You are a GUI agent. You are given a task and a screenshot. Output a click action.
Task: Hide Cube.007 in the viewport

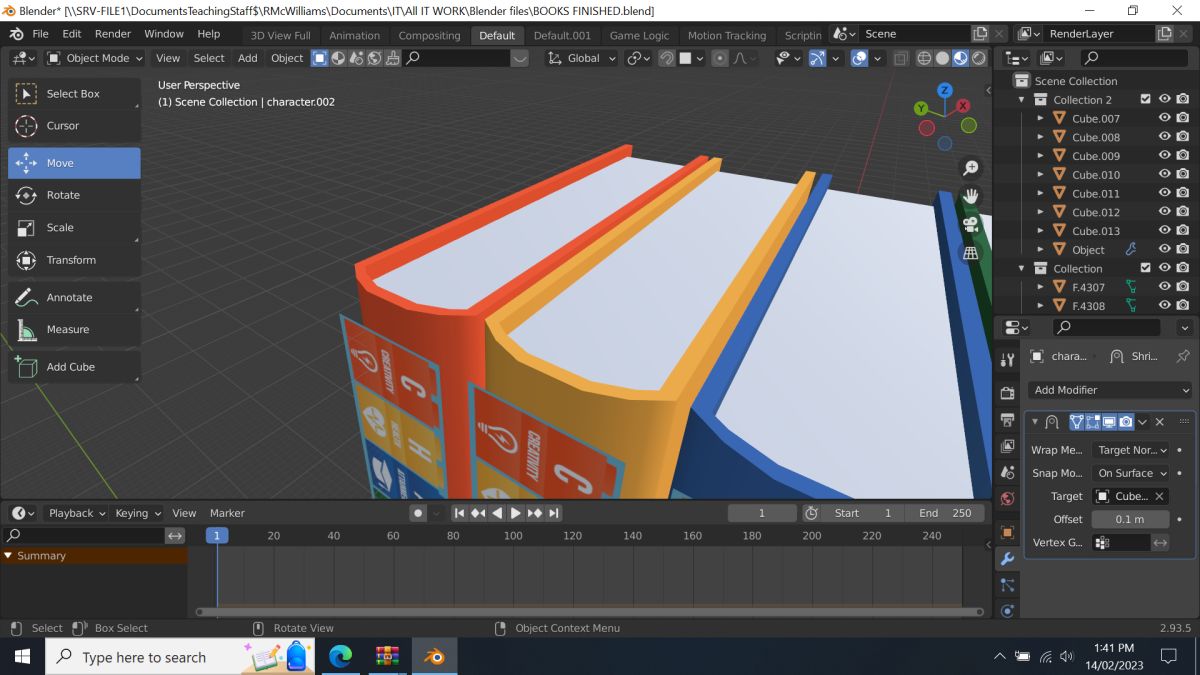pyautogui.click(x=1164, y=118)
